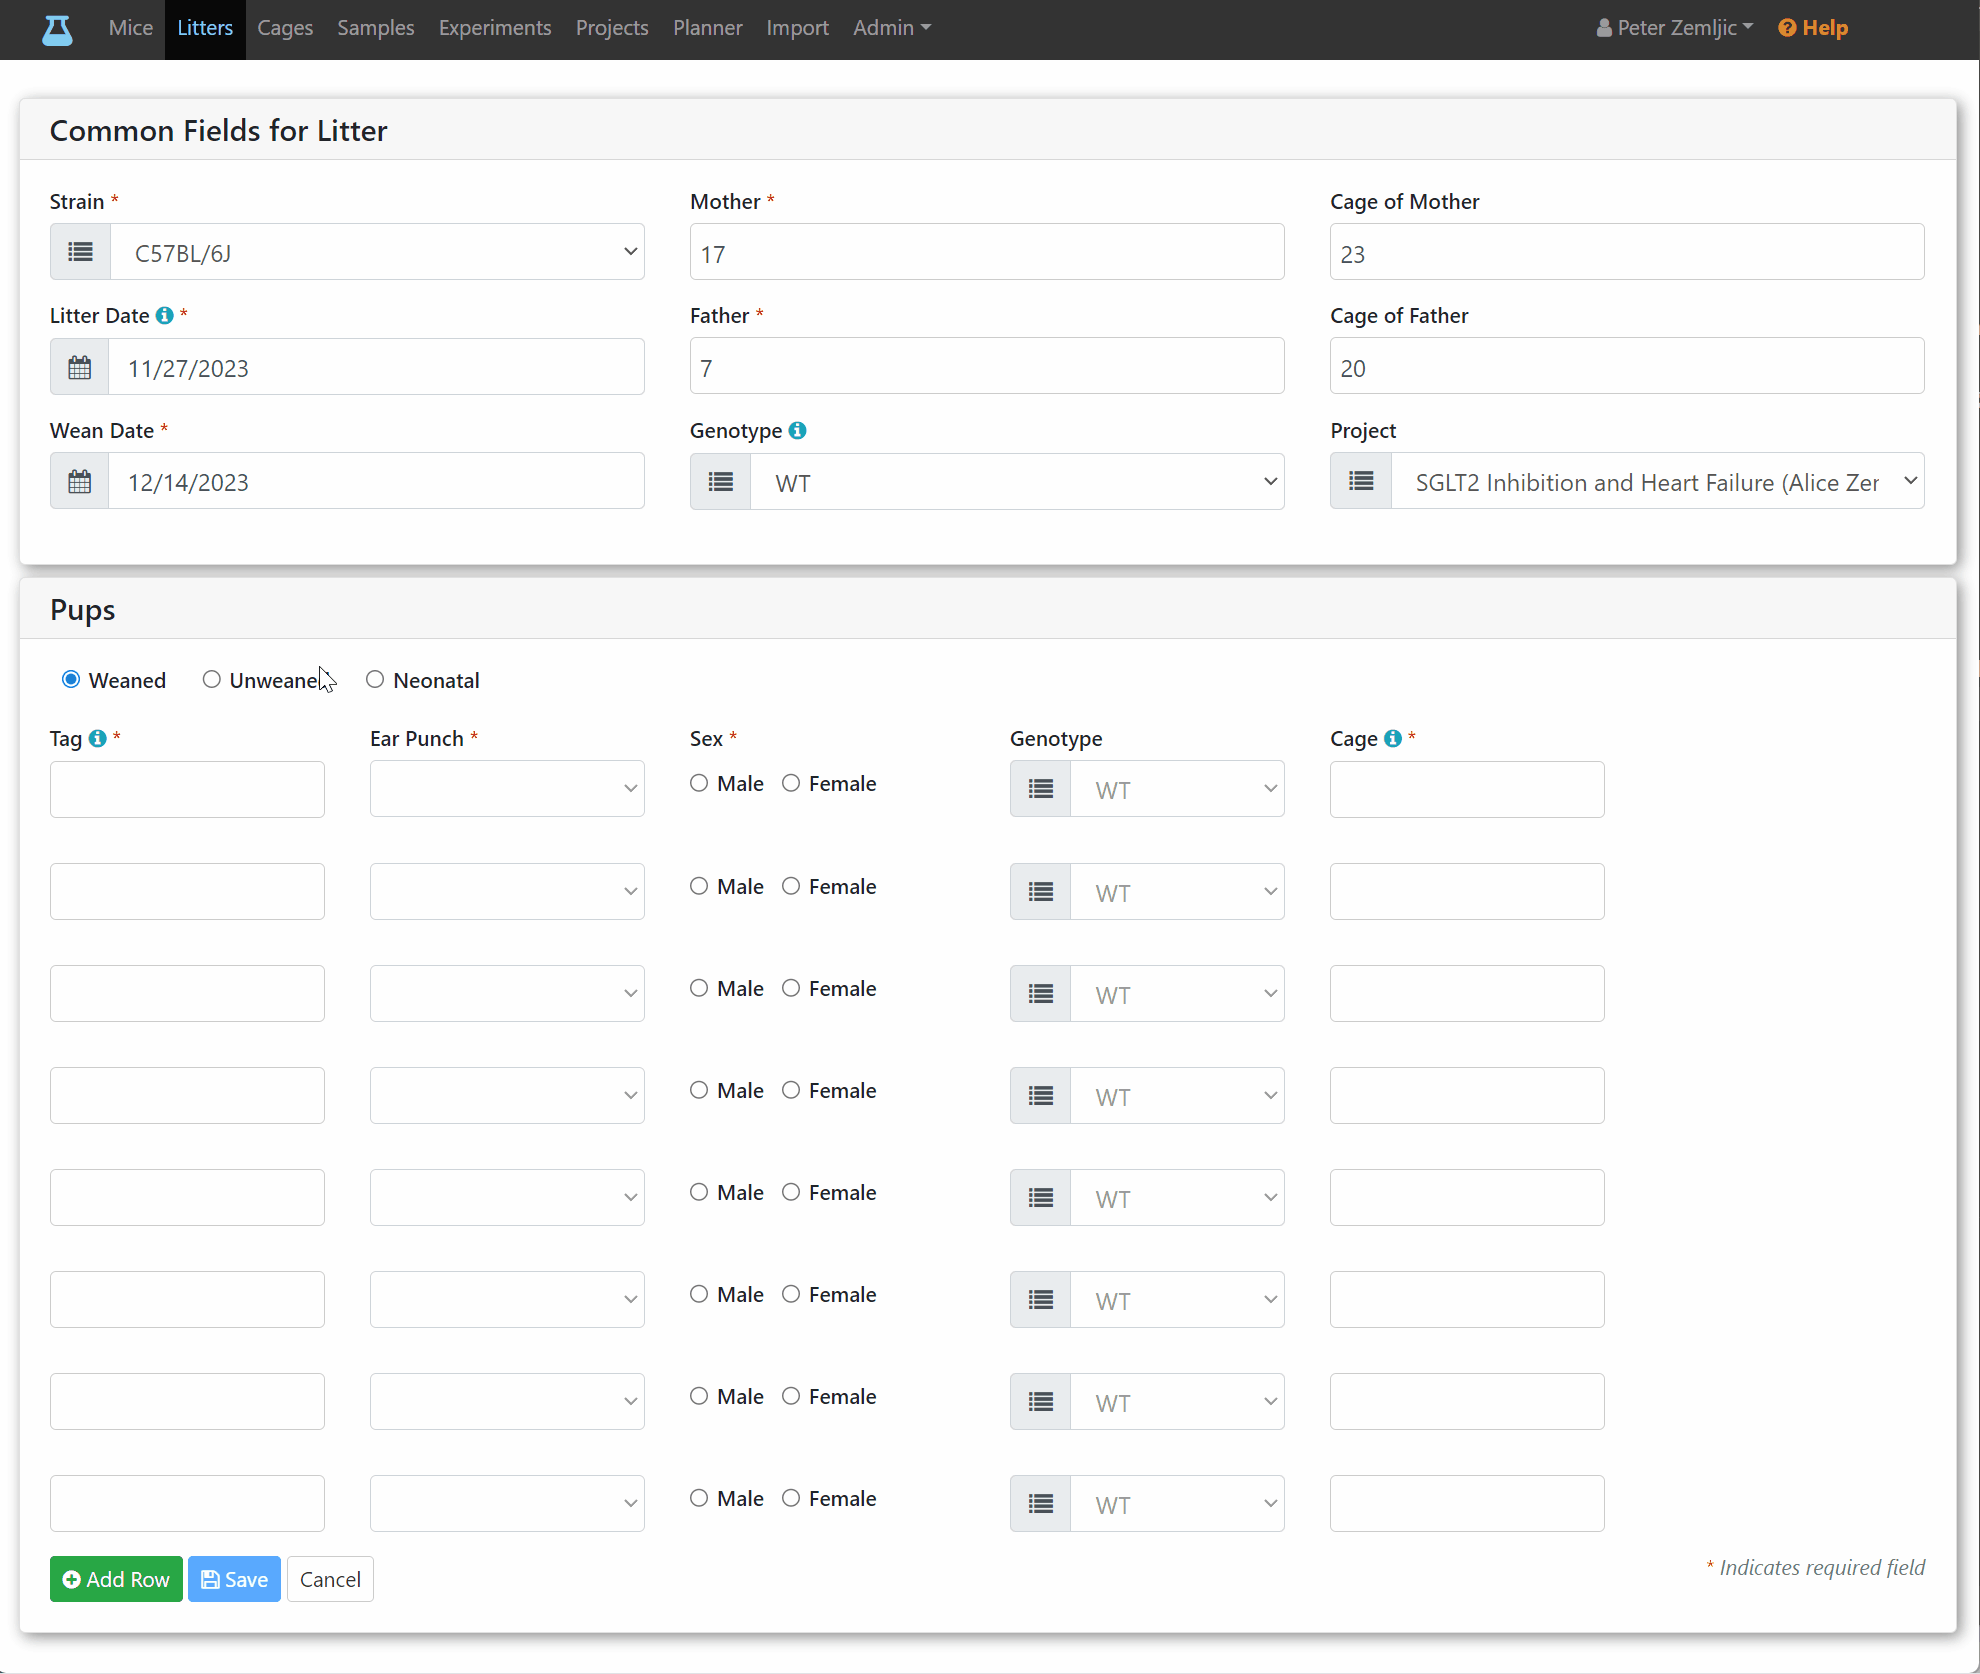Screen dimensions: 1980x1674
Task: Open the Project SGLT2 Inhibition dropdown
Action: coord(1657,482)
